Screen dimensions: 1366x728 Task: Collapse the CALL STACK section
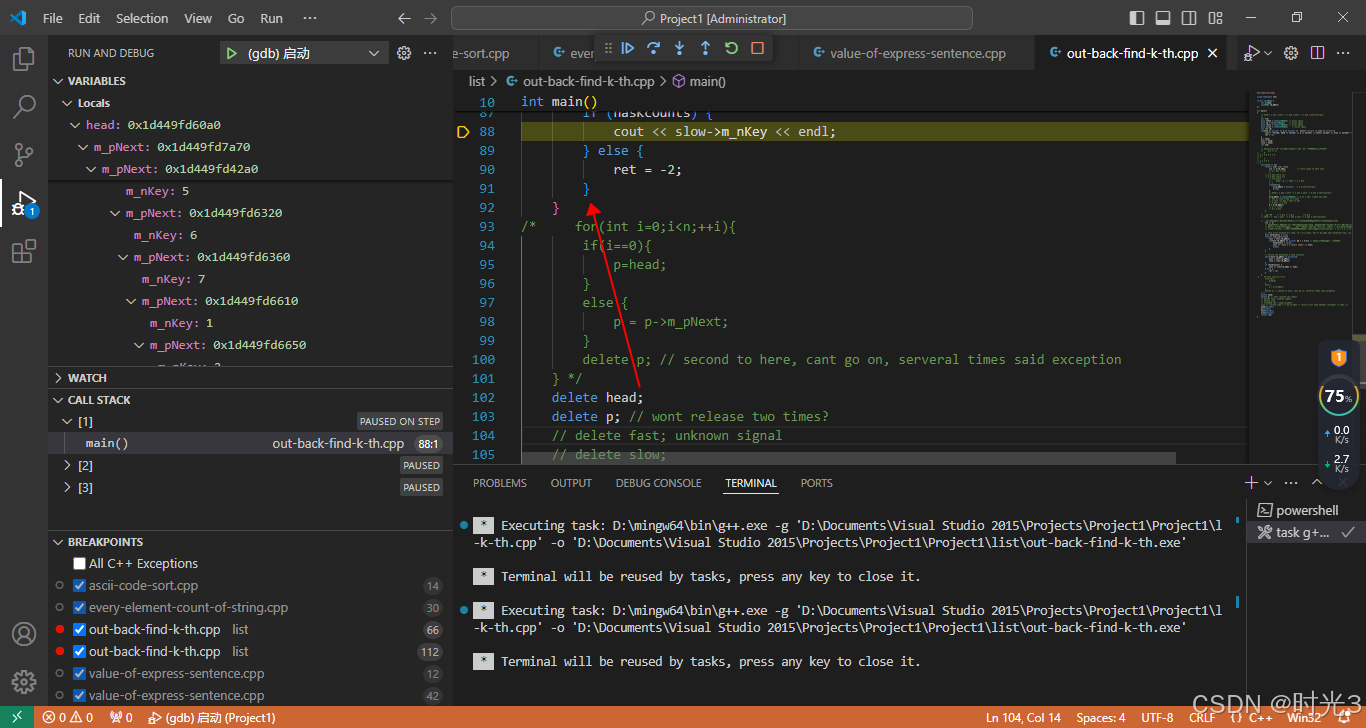[x=60, y=400]
